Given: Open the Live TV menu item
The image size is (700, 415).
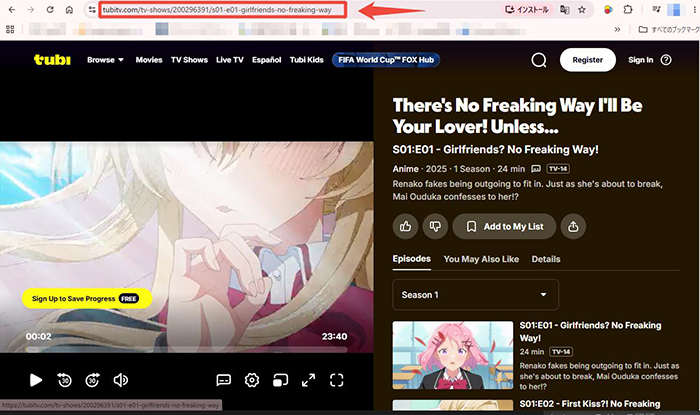Looking at the screenshot, I should click(x=230, y=60).
